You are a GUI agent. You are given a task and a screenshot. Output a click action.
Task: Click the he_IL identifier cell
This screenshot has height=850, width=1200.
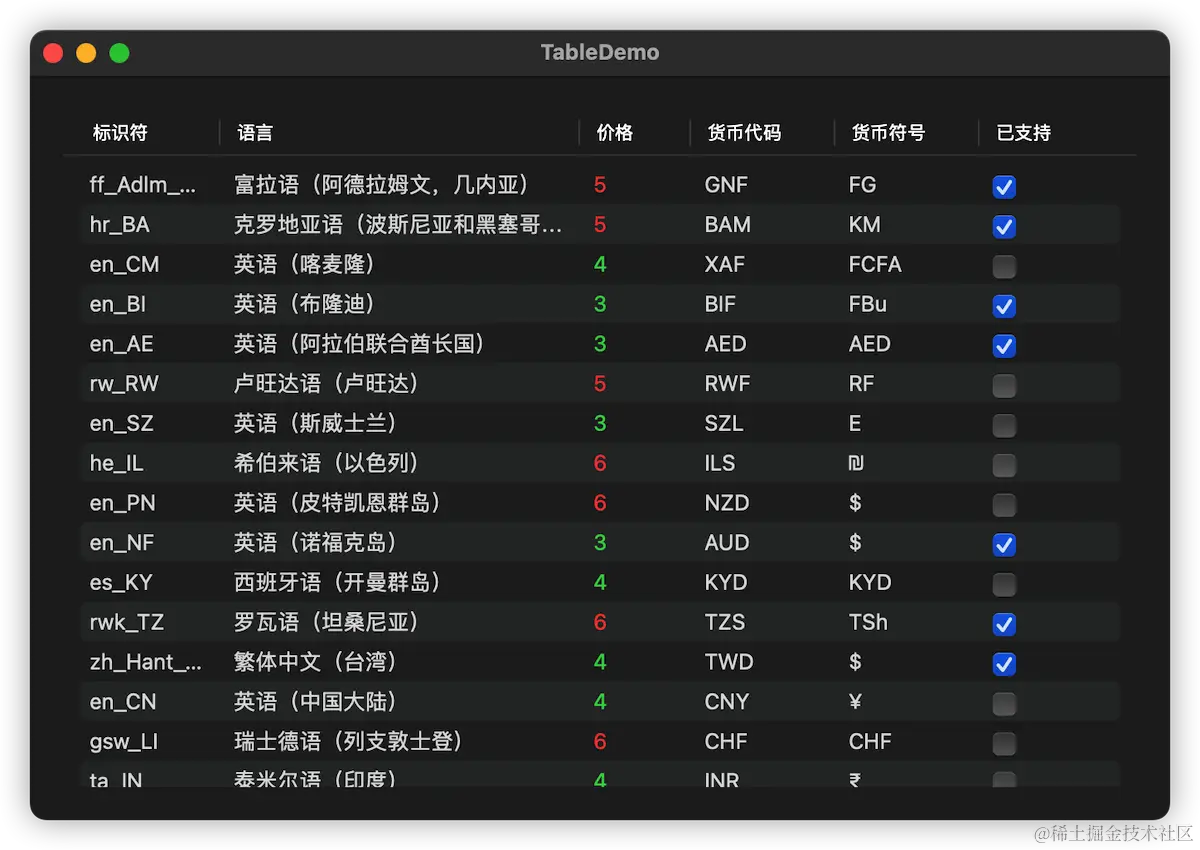tap(117, 463)
